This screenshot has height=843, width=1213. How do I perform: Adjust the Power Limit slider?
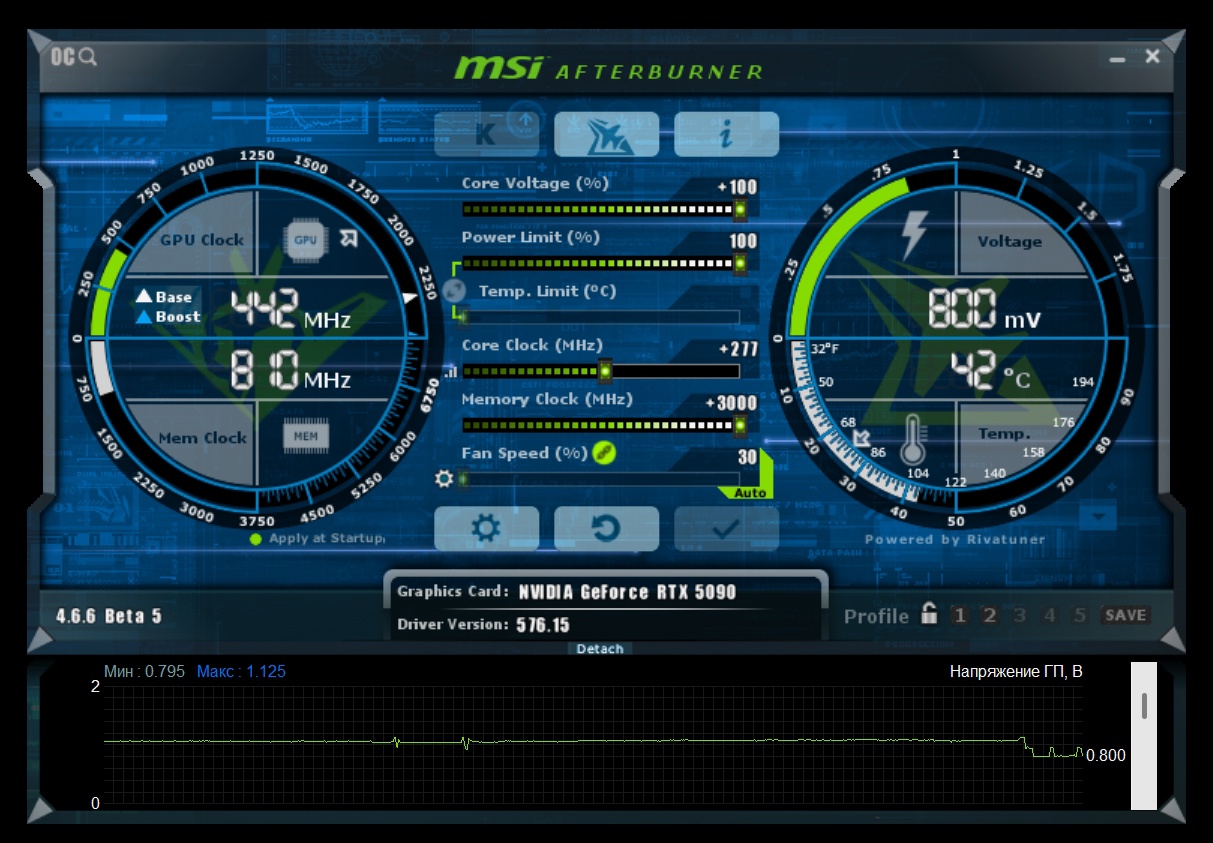(x=603, y=263)
